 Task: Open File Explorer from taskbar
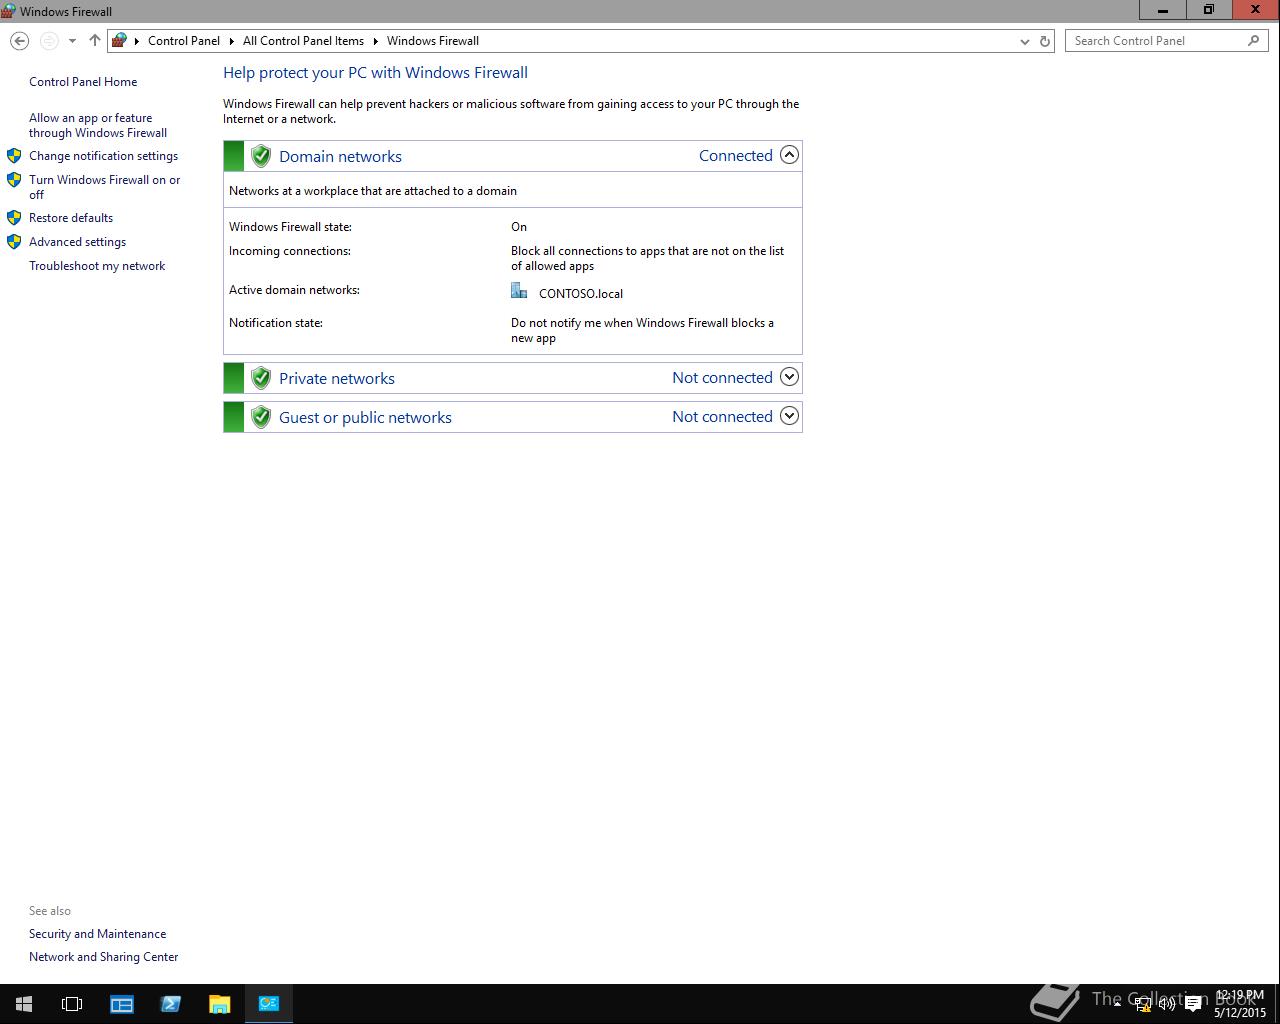click(220, 1004)
